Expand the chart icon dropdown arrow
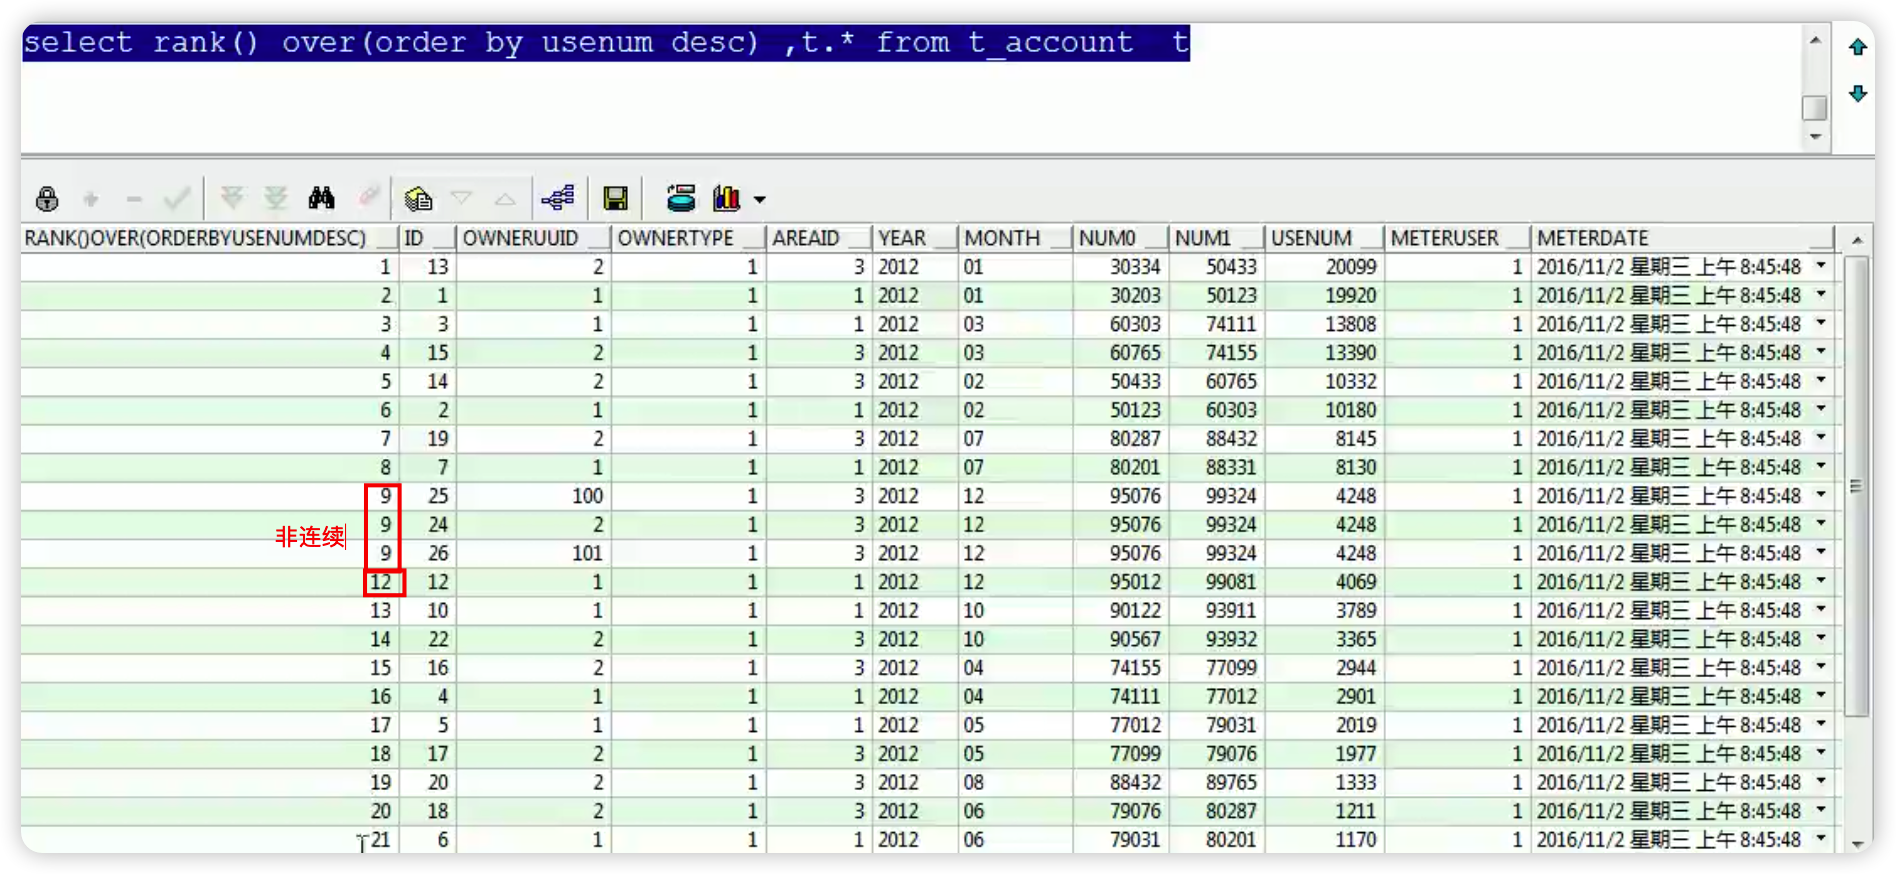 (x=760, y=200)
